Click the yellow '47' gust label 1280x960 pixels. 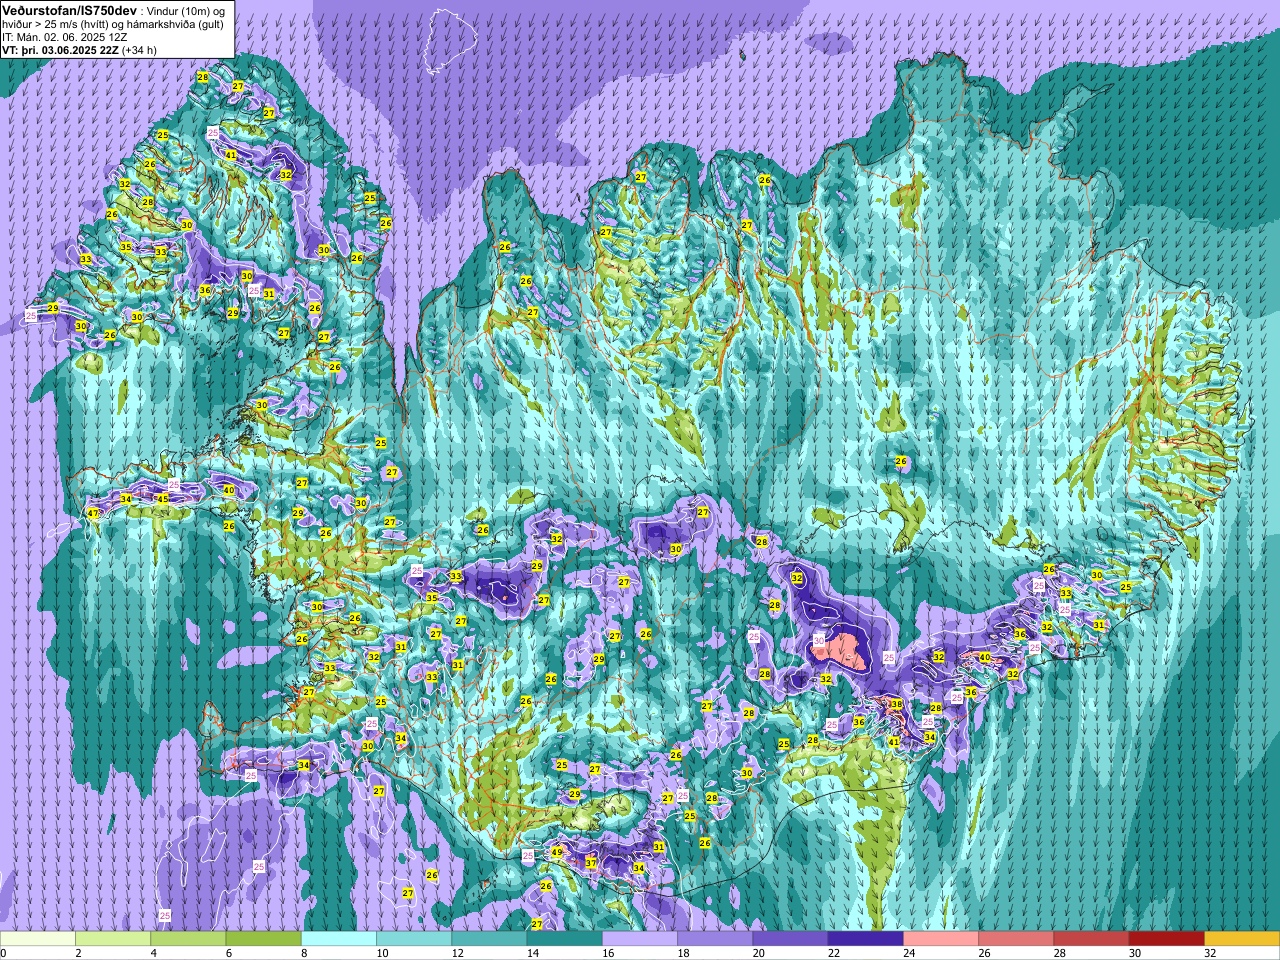[93, 513]
